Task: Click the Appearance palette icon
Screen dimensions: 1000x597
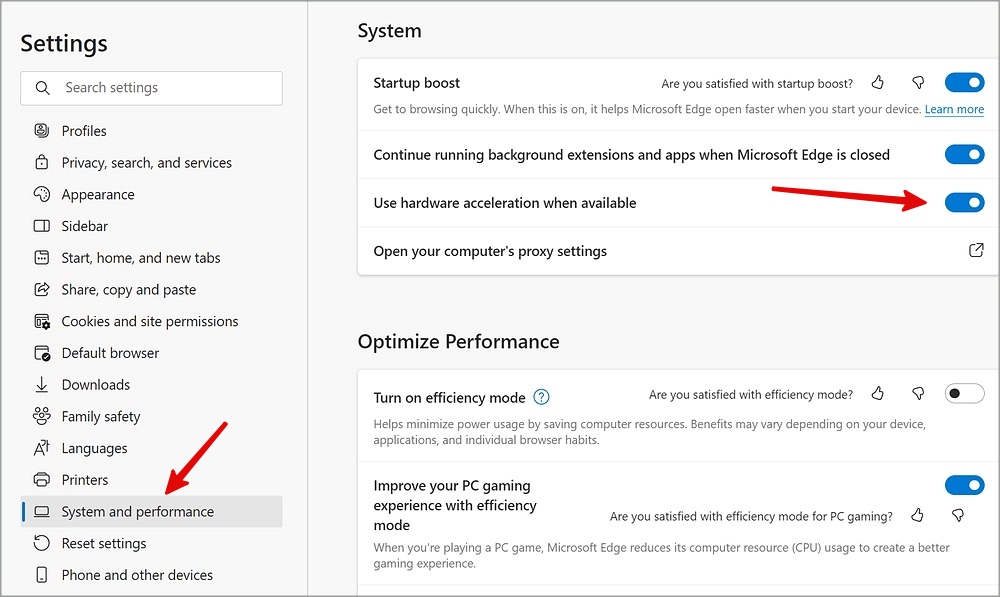Action: [41, 194]
